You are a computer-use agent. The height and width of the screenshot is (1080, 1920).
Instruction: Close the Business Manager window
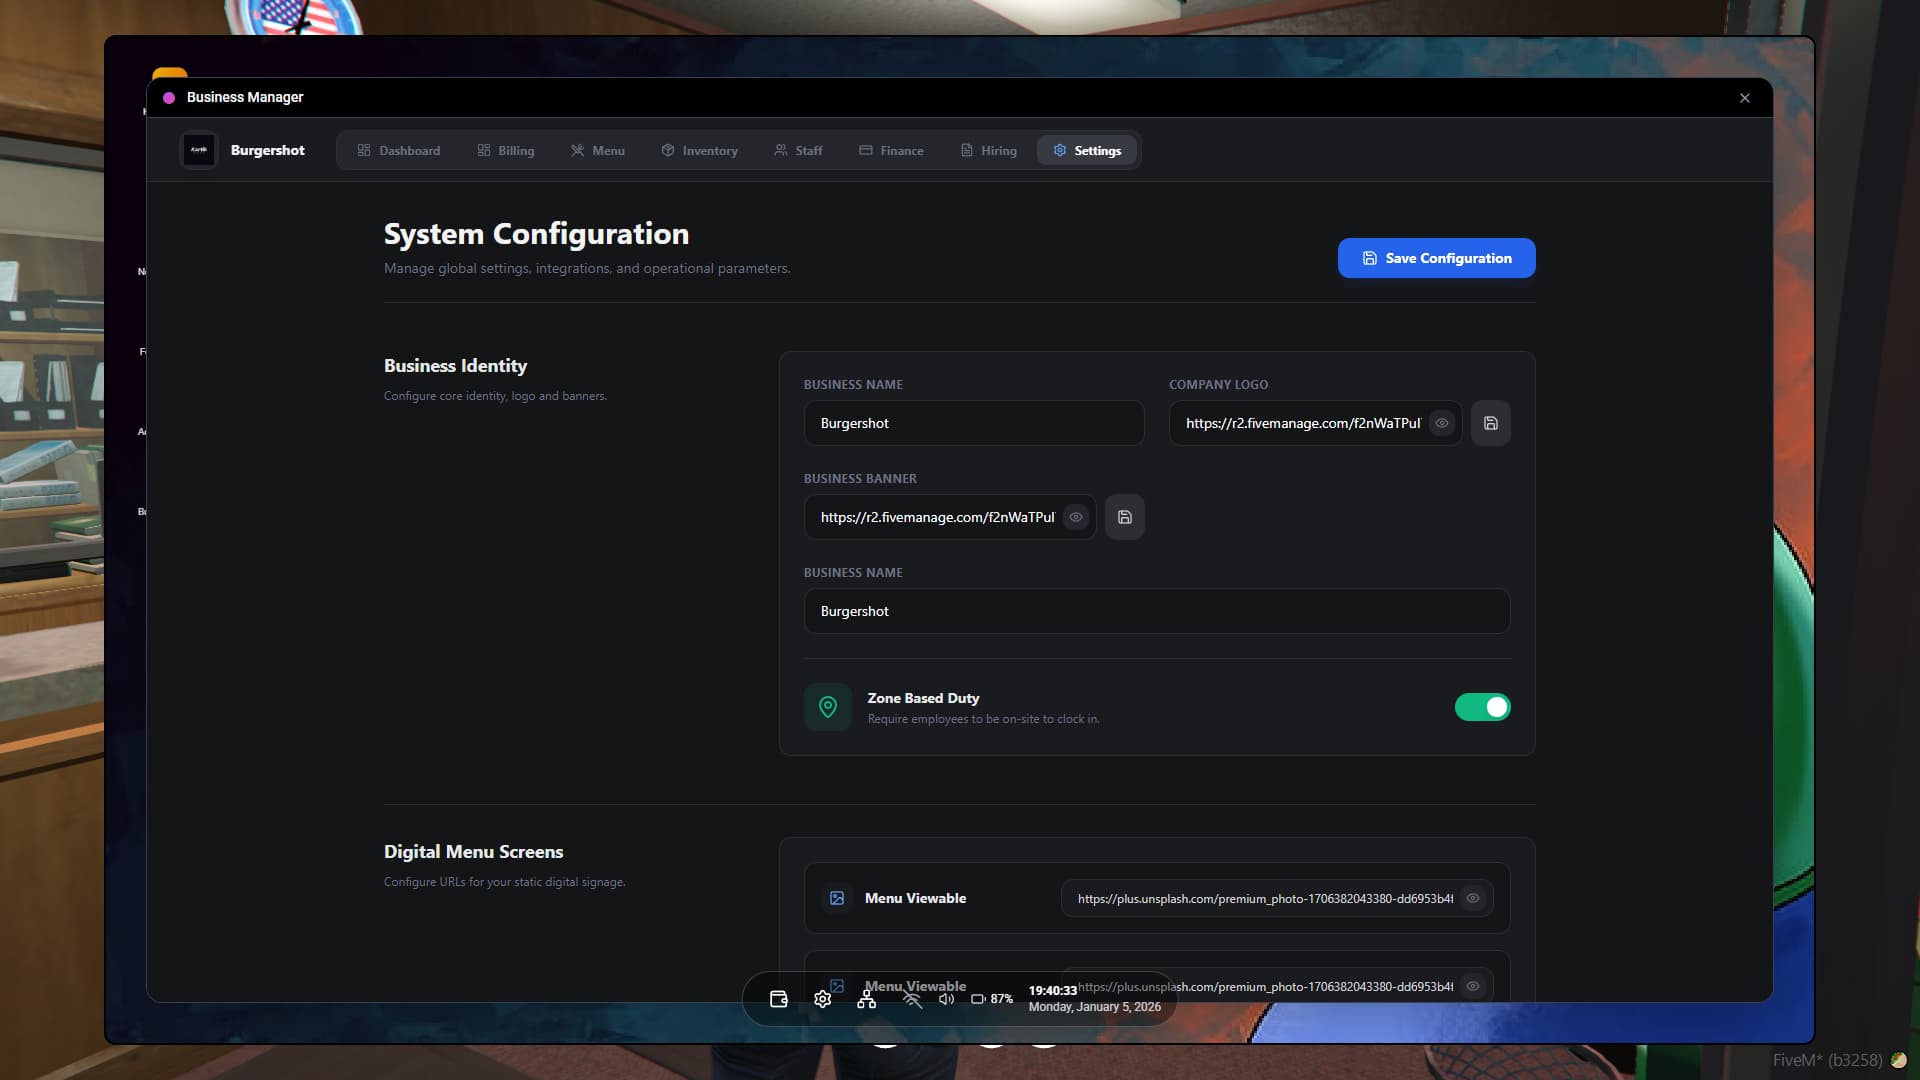tap(1744, 98)
